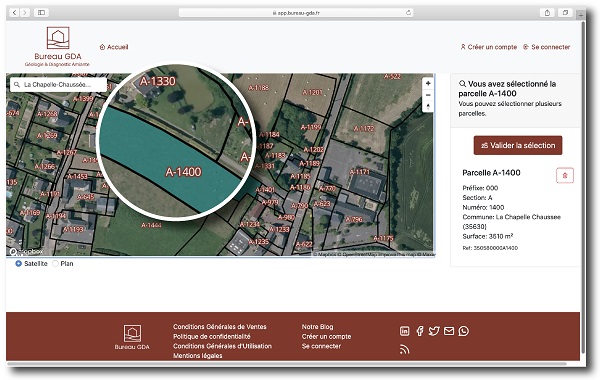600x380 pixels.
Task: Zoom out on the map
Action: [x=428, y=95]
